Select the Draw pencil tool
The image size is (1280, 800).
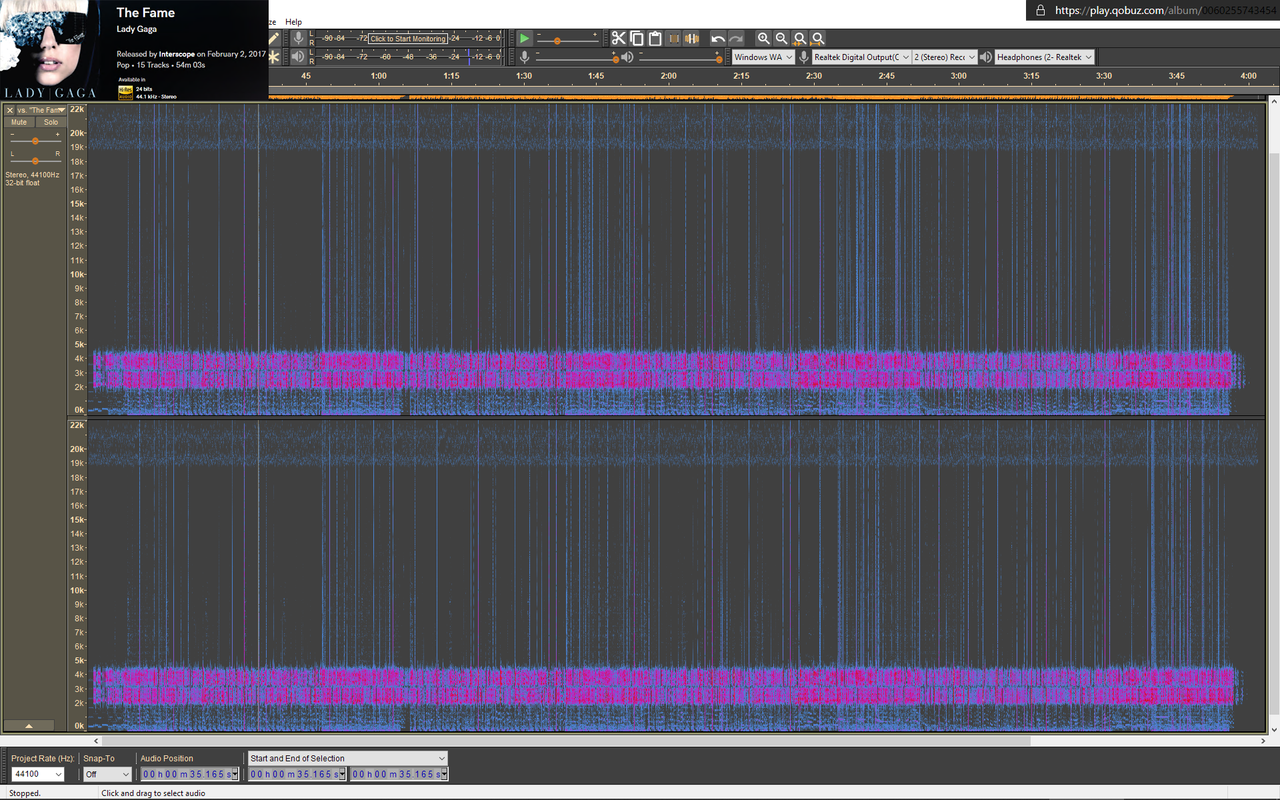[275, 38]
